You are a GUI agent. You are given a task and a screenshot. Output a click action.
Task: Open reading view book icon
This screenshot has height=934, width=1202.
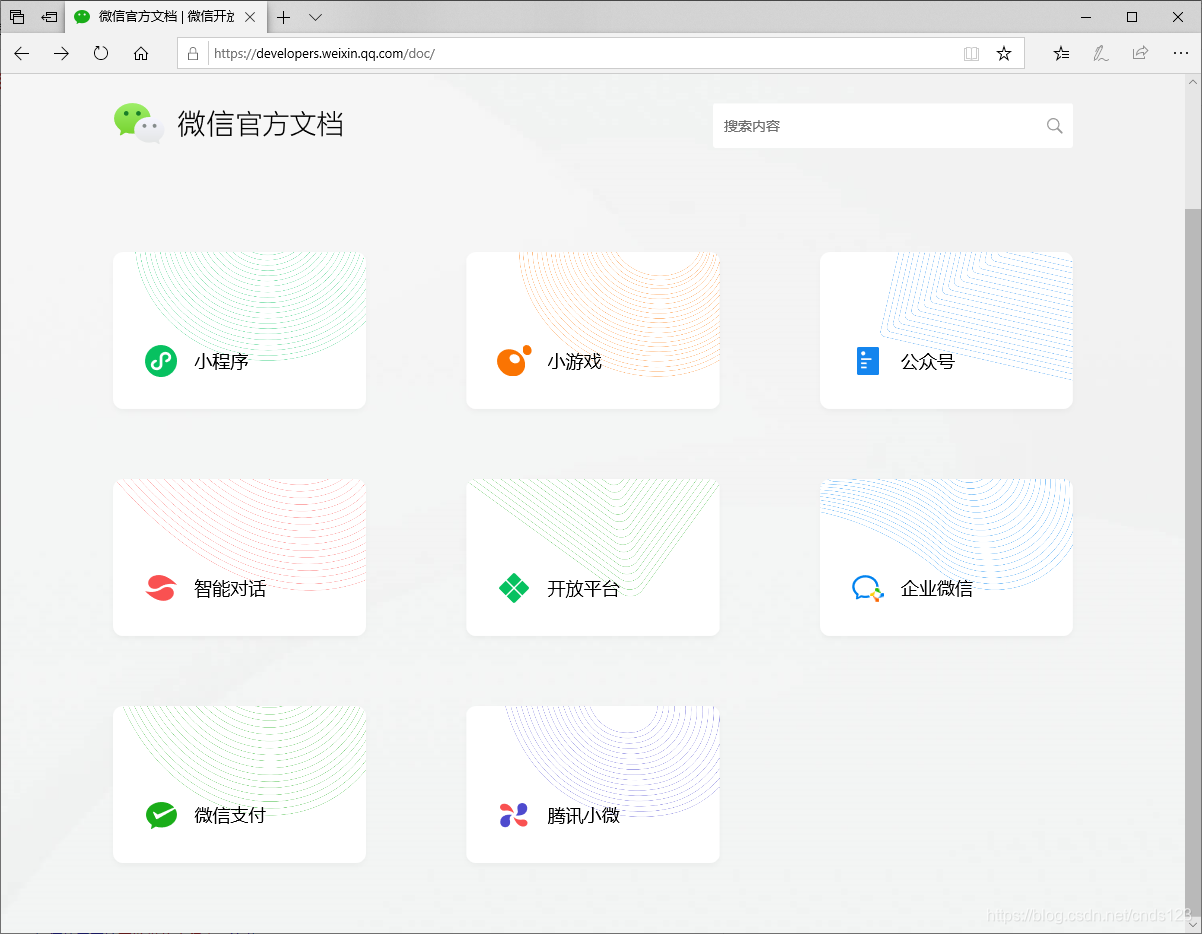[x=971, y=54]
